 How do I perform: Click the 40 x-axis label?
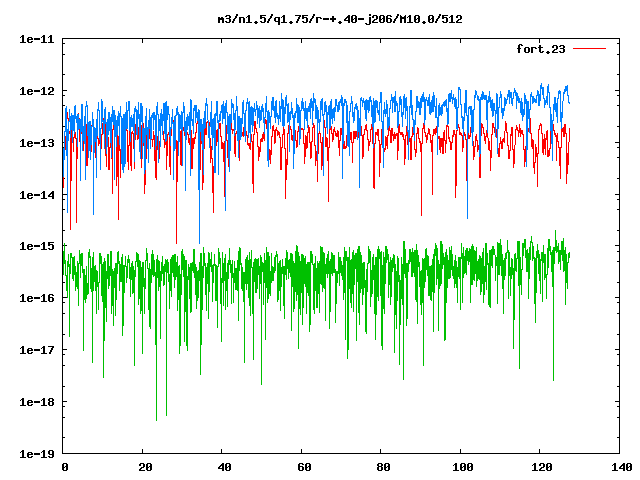point(224,467)
